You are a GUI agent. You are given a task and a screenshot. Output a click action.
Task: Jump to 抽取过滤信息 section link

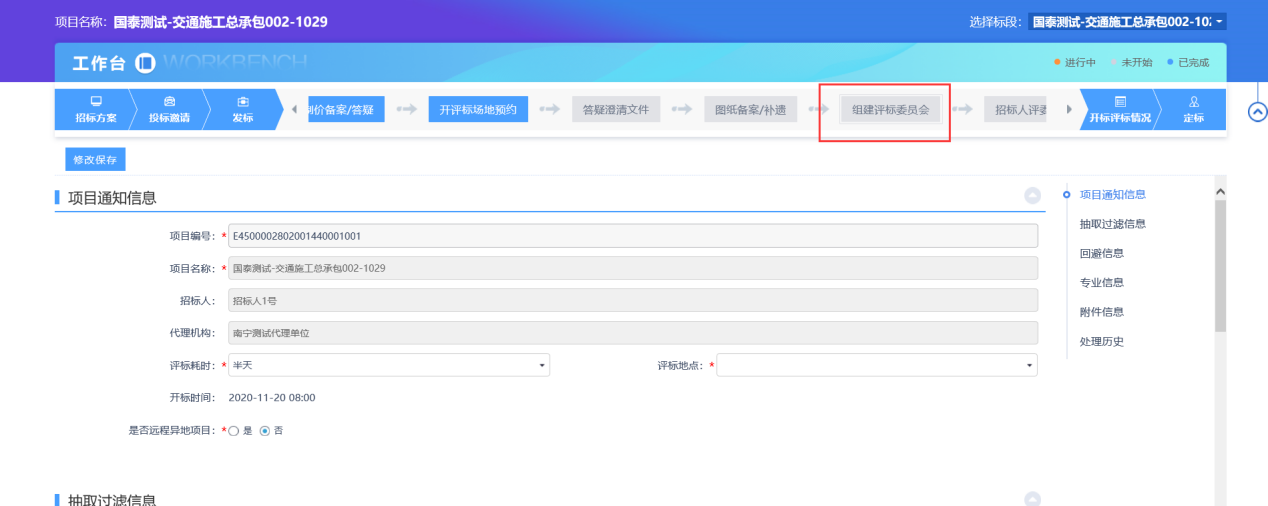point(1112,224)
